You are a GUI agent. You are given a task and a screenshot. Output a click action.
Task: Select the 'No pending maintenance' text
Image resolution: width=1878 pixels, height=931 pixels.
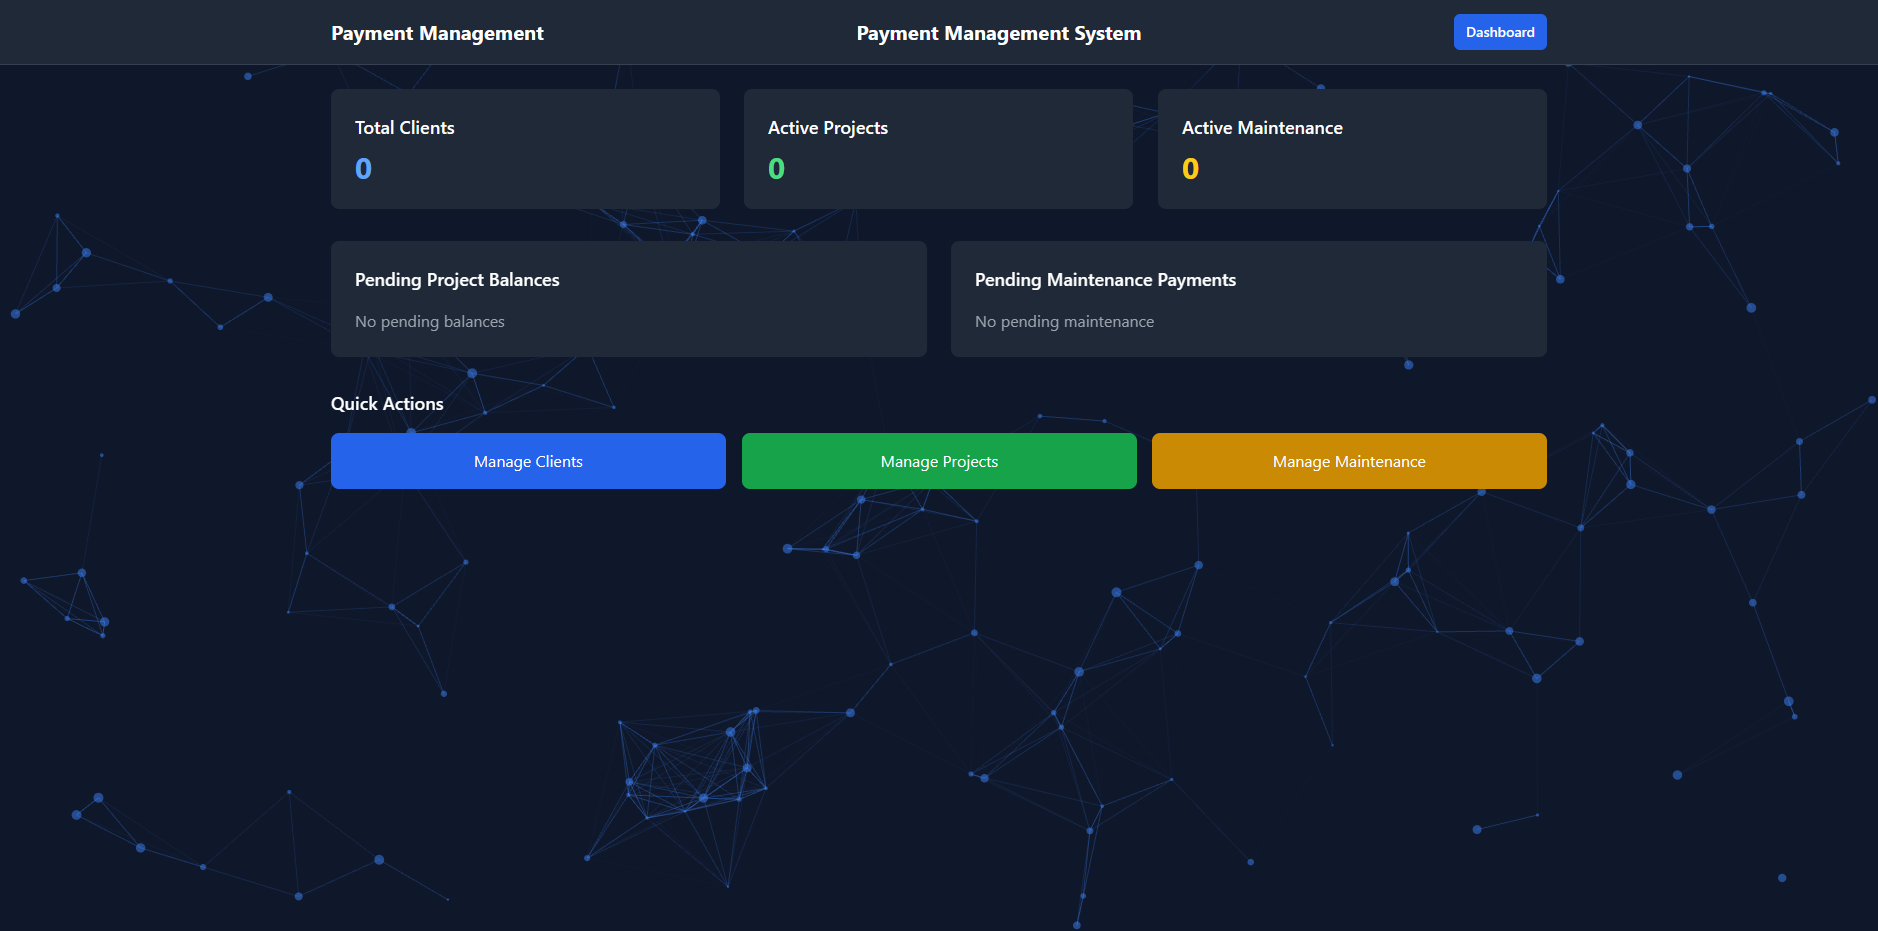[x=1064, y=321]
